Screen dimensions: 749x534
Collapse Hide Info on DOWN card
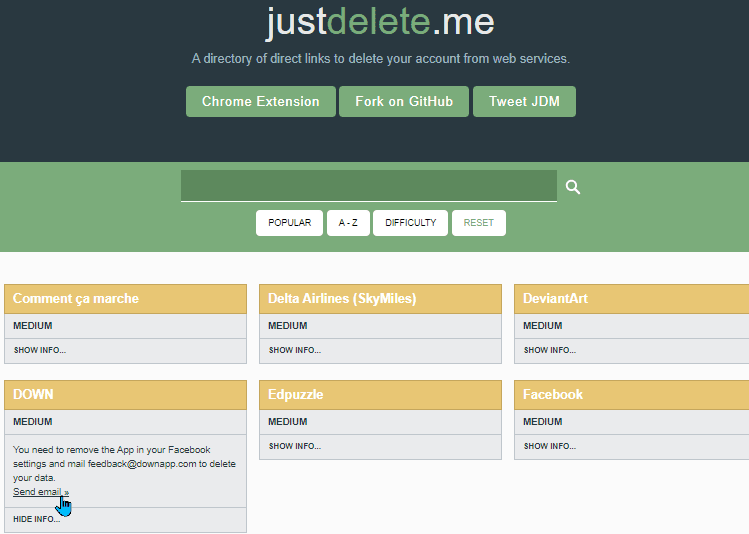(x=36, y=519)
